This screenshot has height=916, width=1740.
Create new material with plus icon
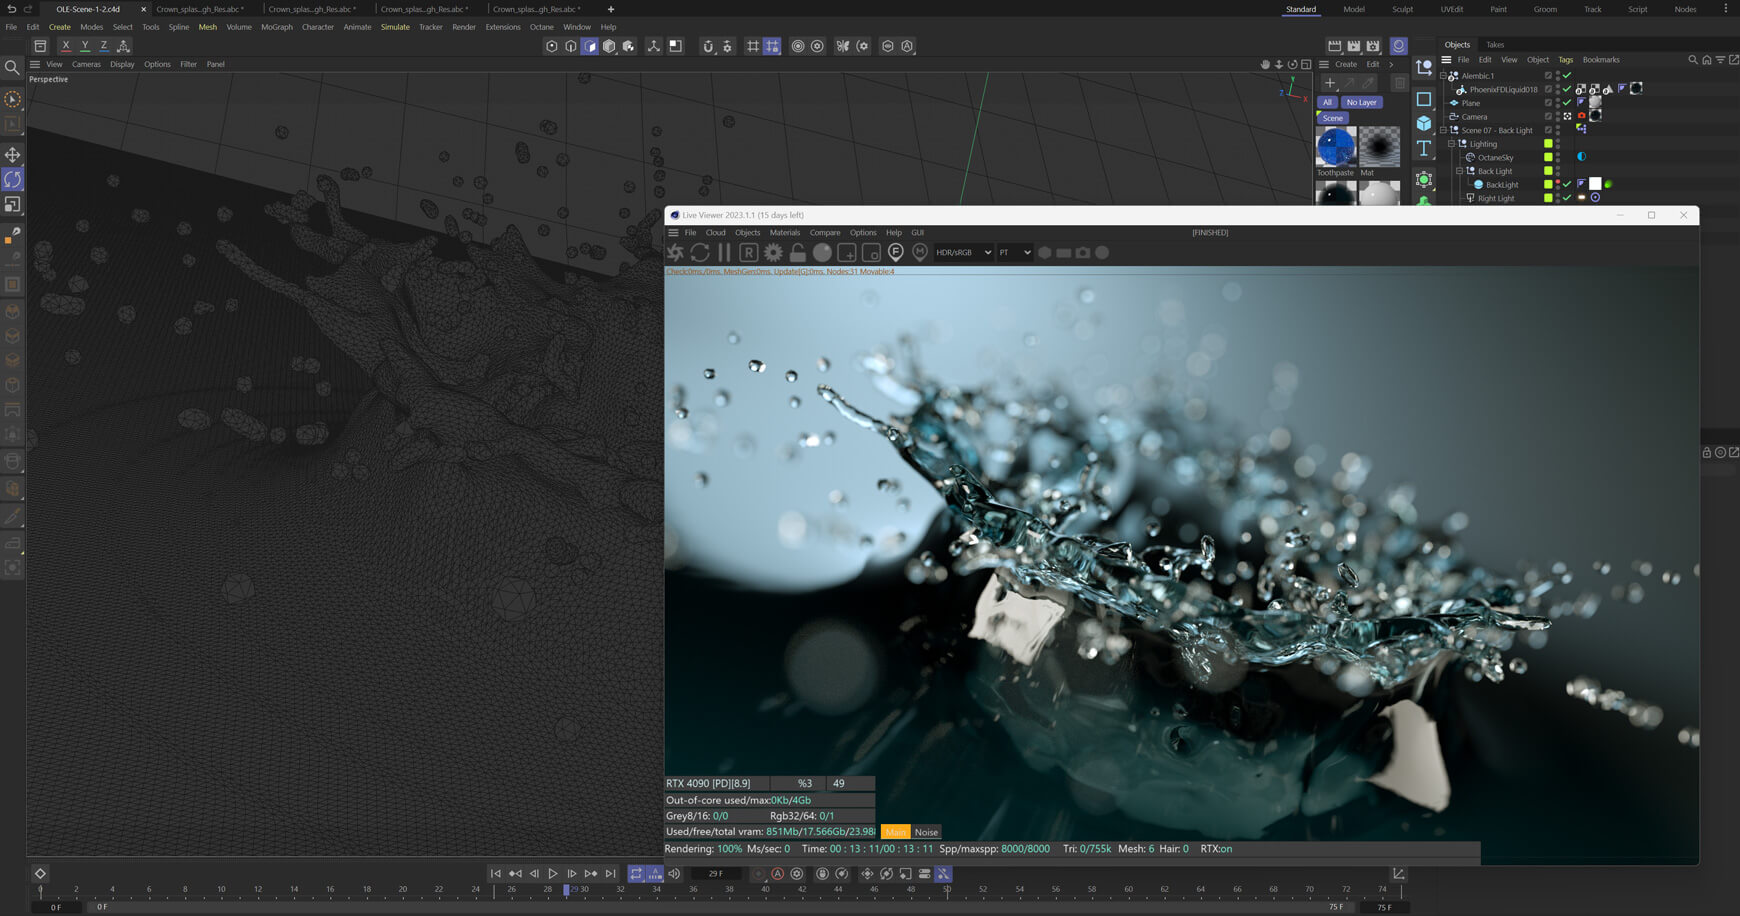1330,83
